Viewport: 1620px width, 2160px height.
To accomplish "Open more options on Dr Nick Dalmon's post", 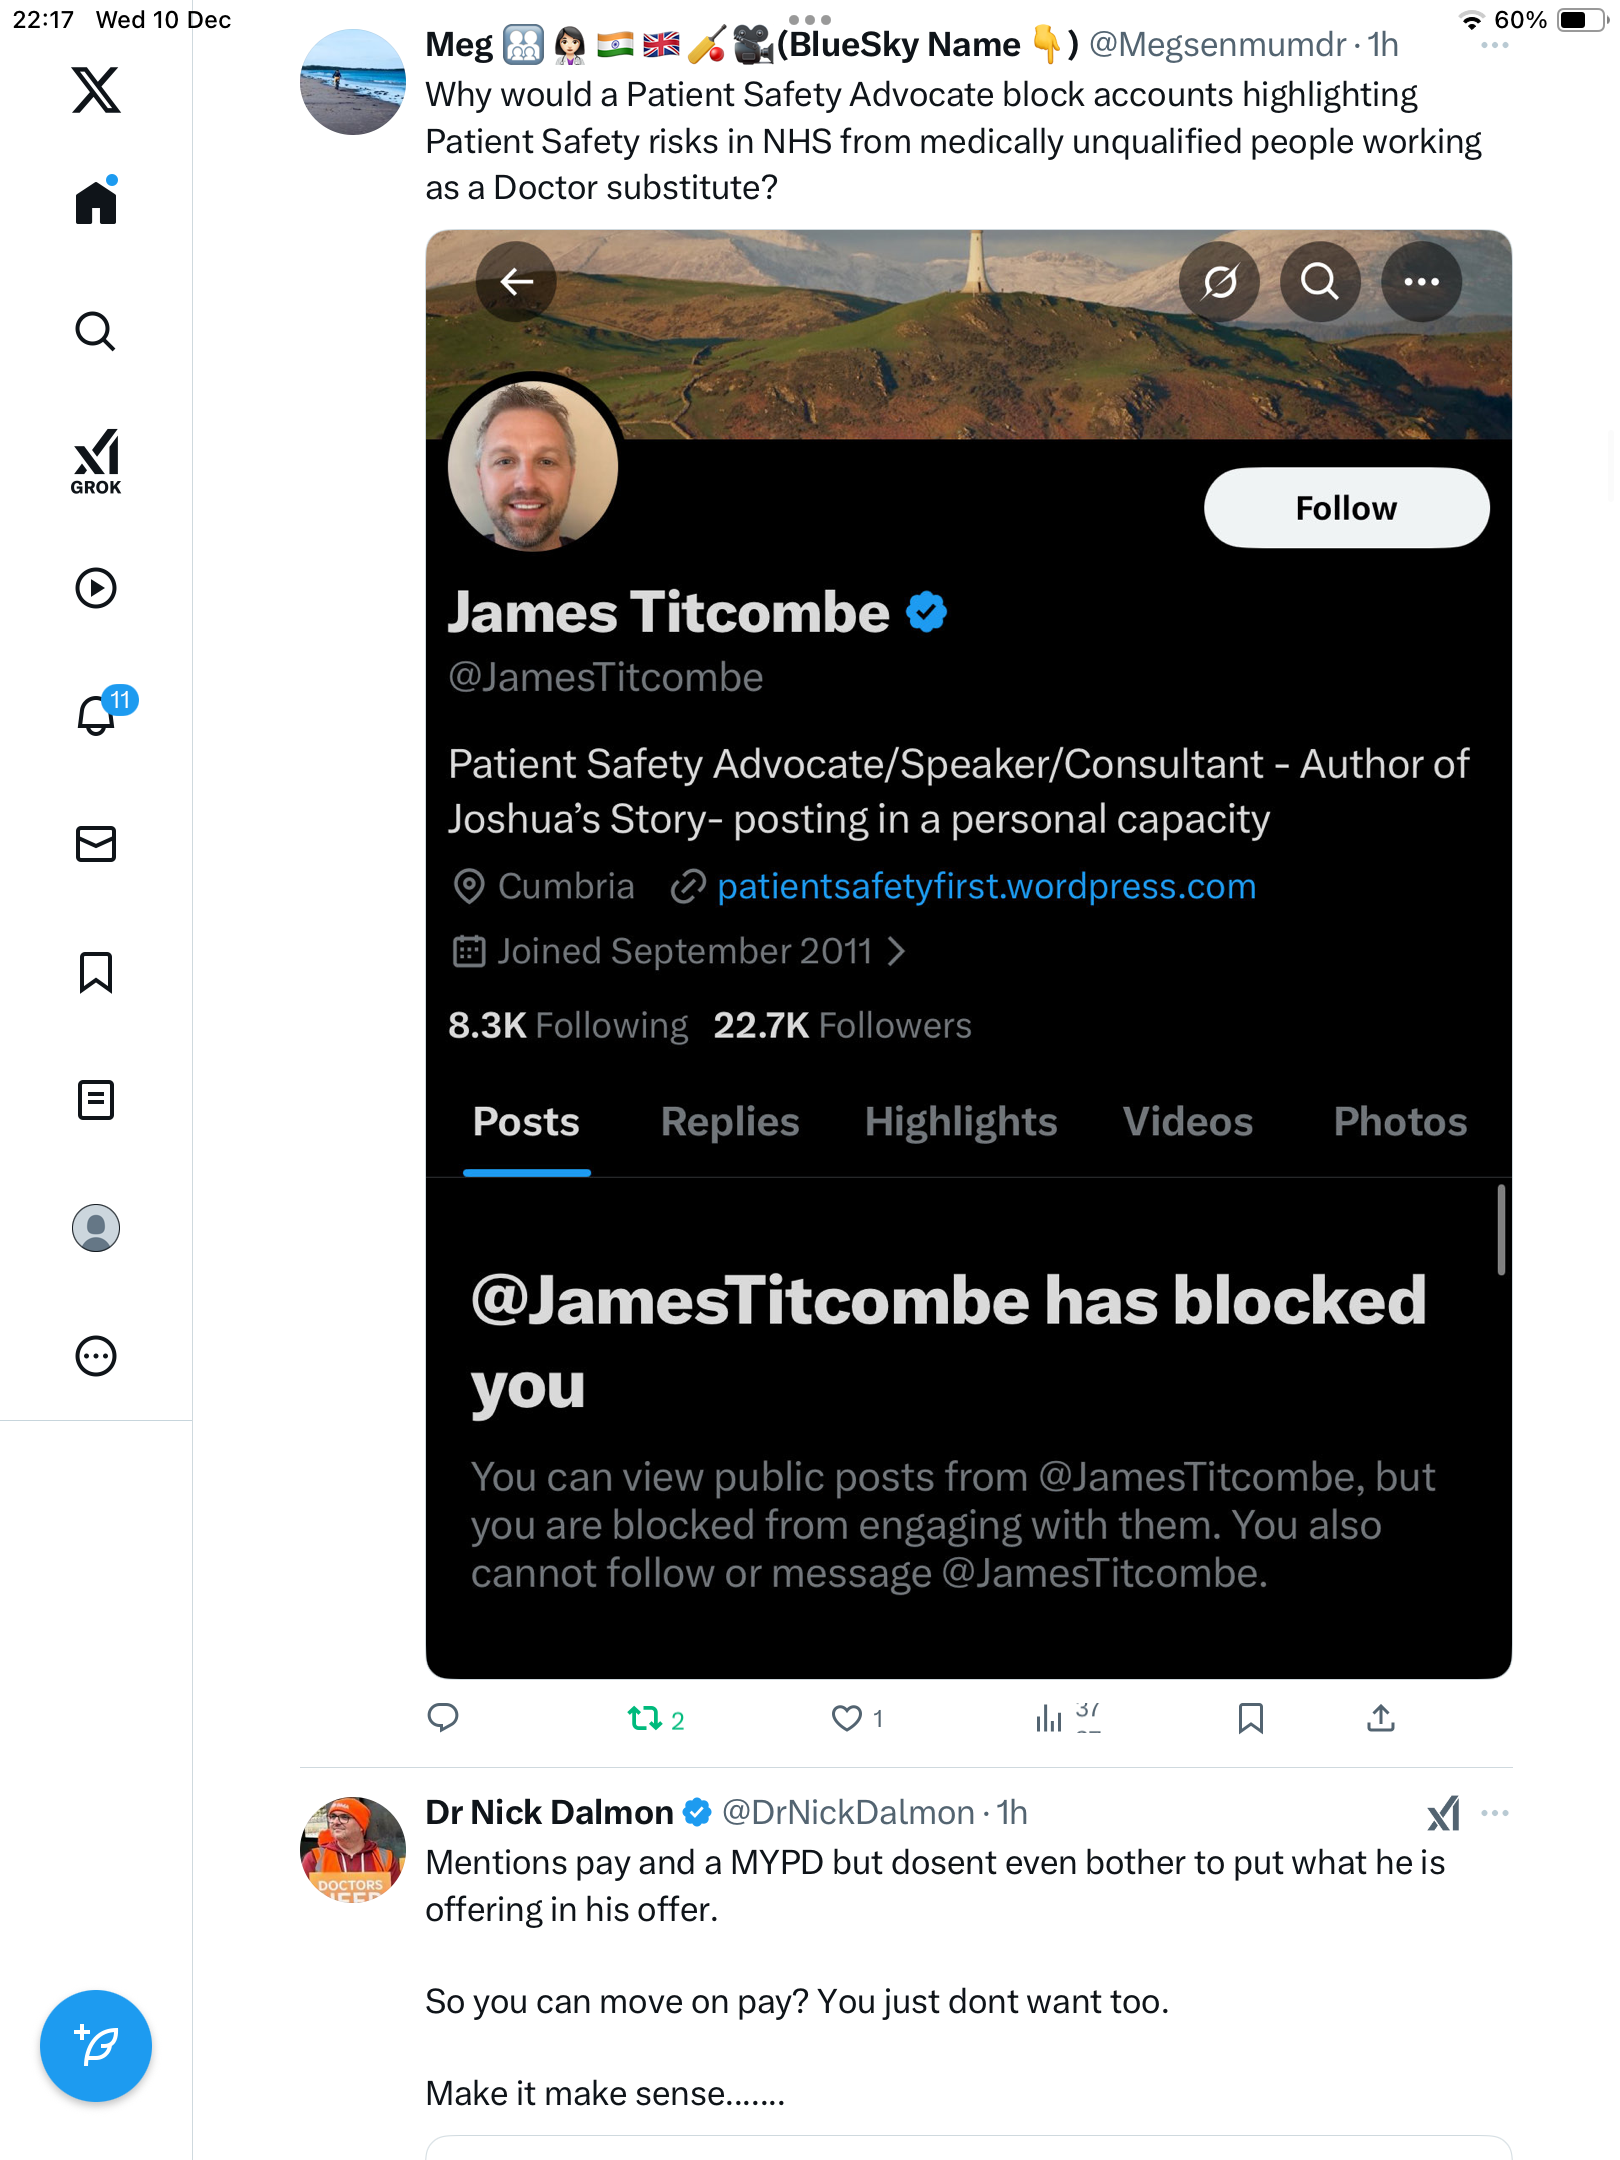I will pyautogui.click(x=1494, y=1813).
